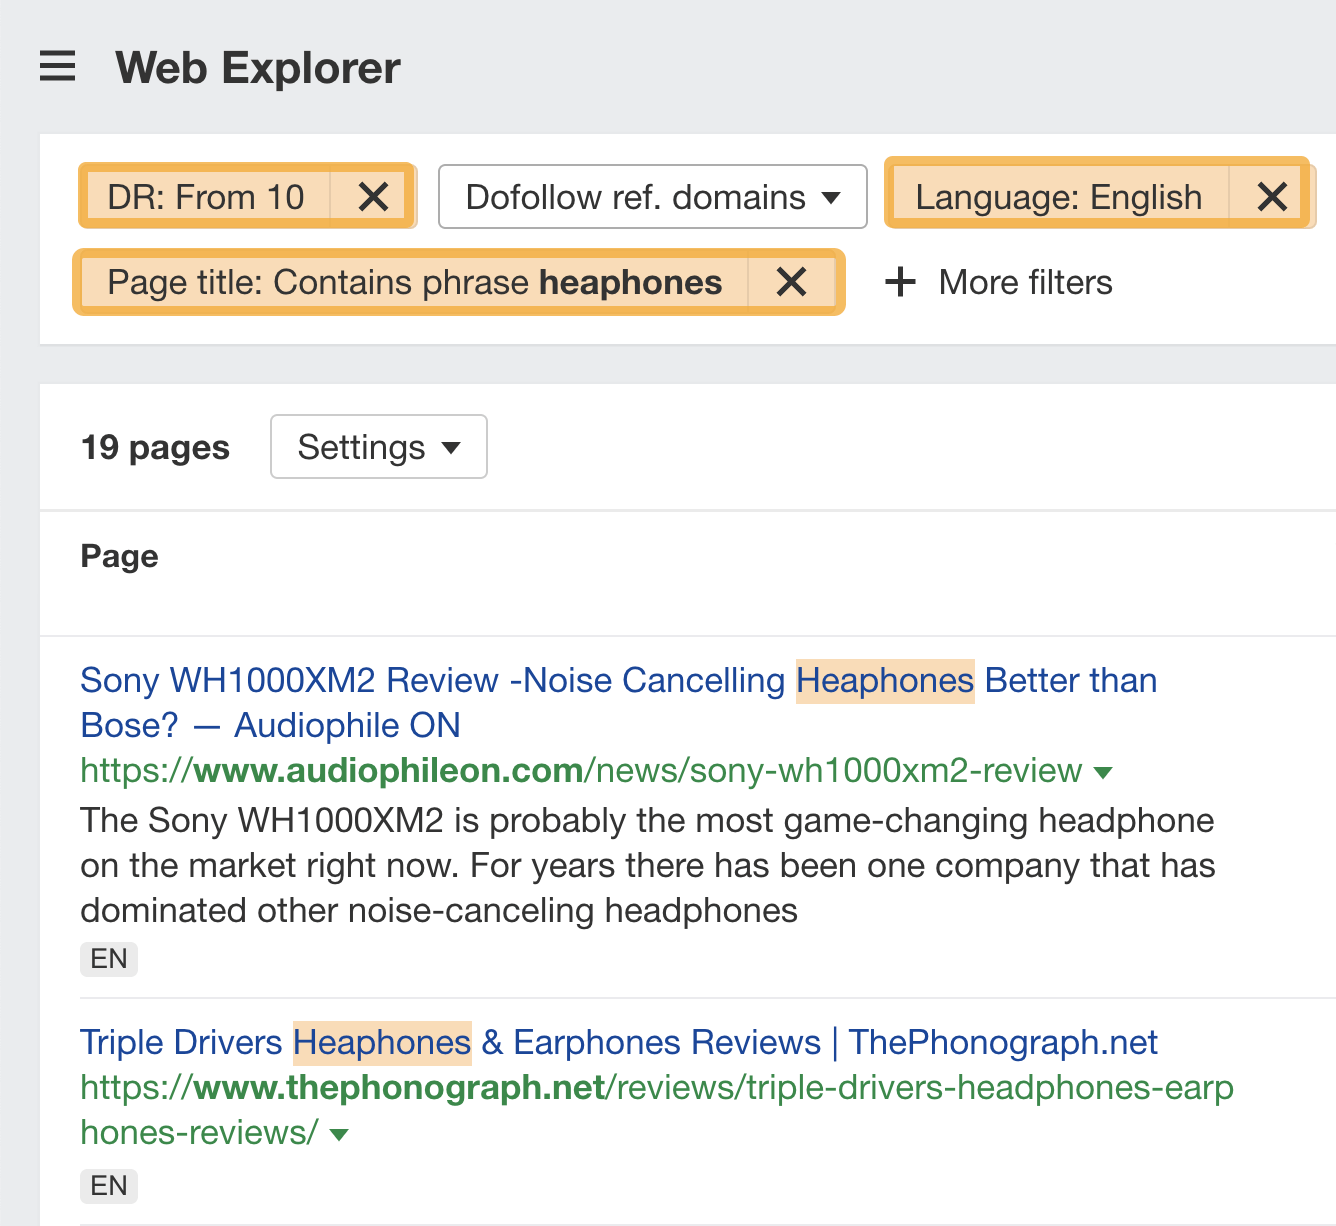The height and width of the screenshot is (1226, 1336).
Task: Click the EN language badge on the Sony result
Action: (108, 958)
